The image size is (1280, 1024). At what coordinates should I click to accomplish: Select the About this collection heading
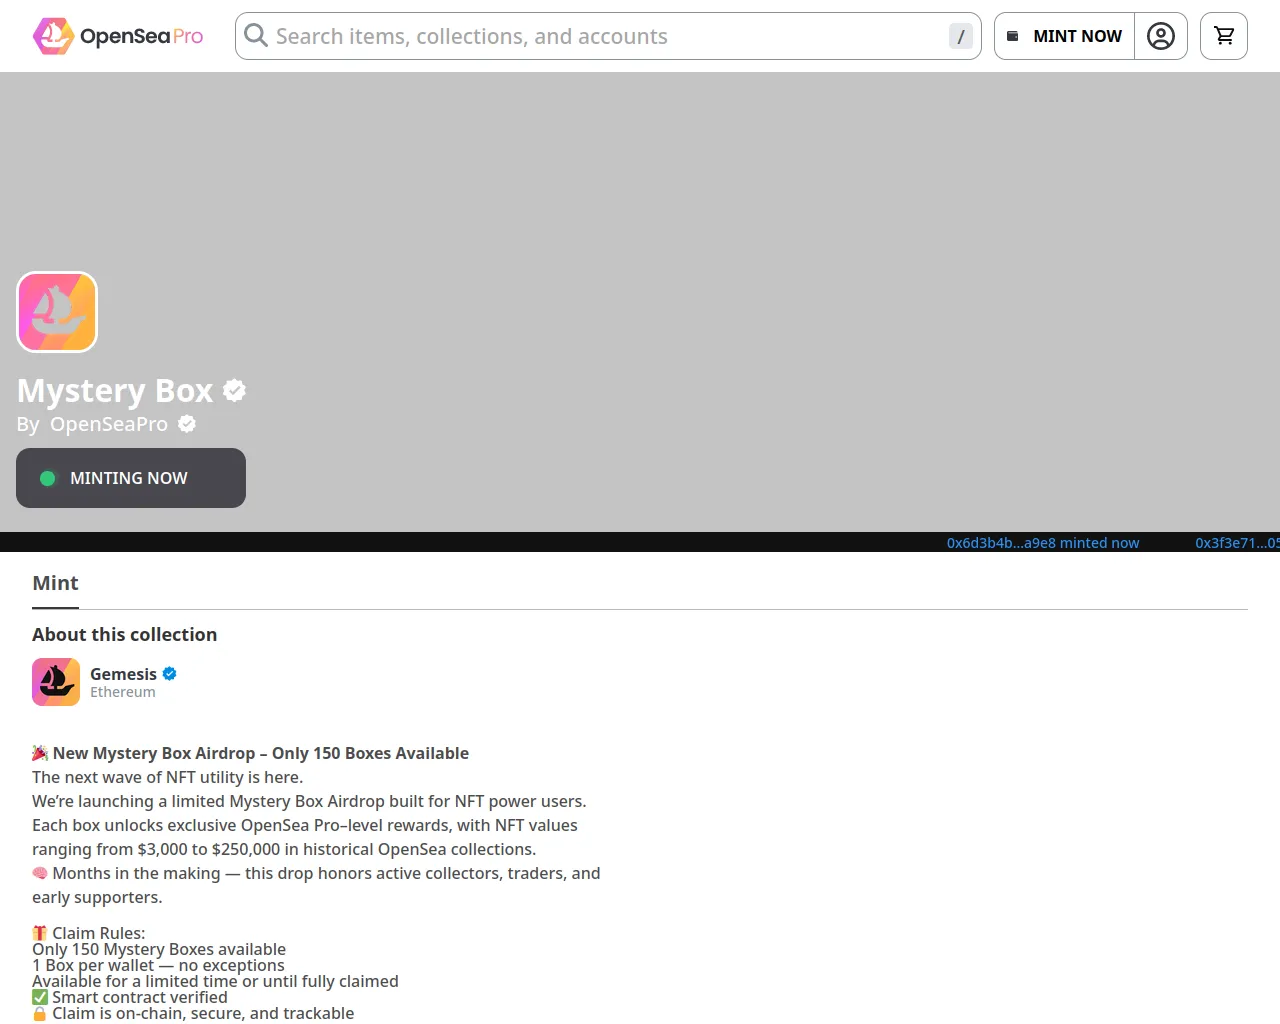[x=124, y=634]
